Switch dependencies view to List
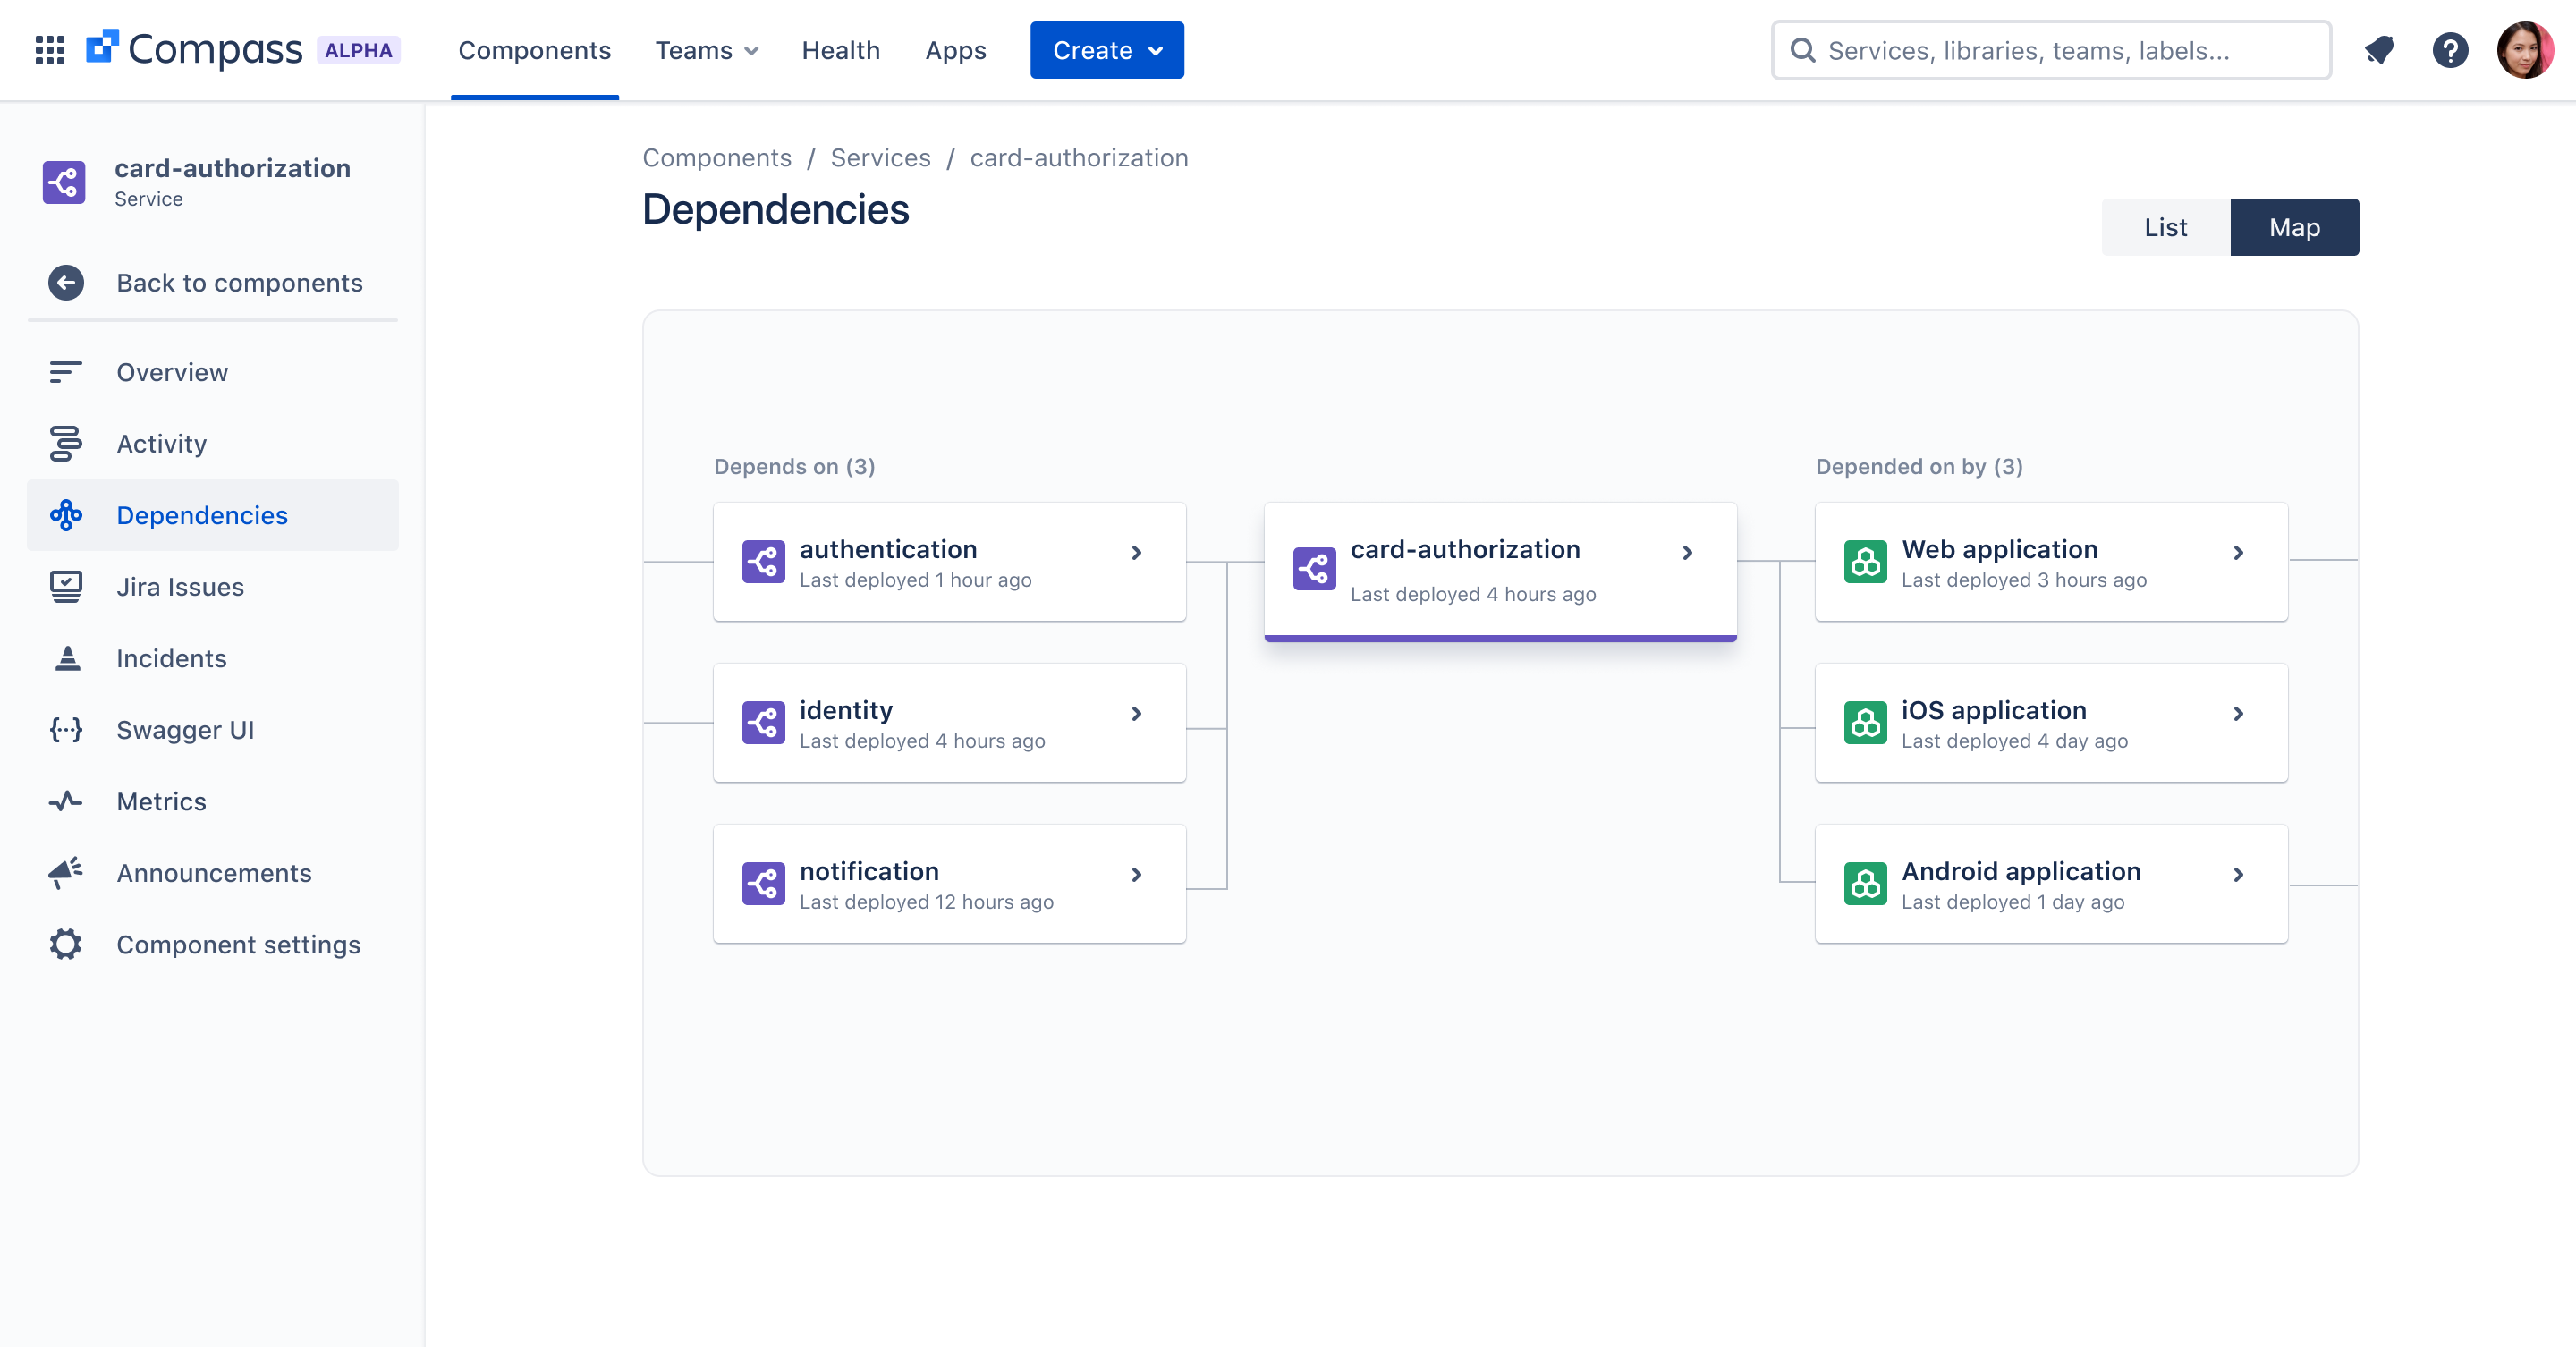The width and height of the screenshot is (2576, 1347). click(x=2165, y=227)
